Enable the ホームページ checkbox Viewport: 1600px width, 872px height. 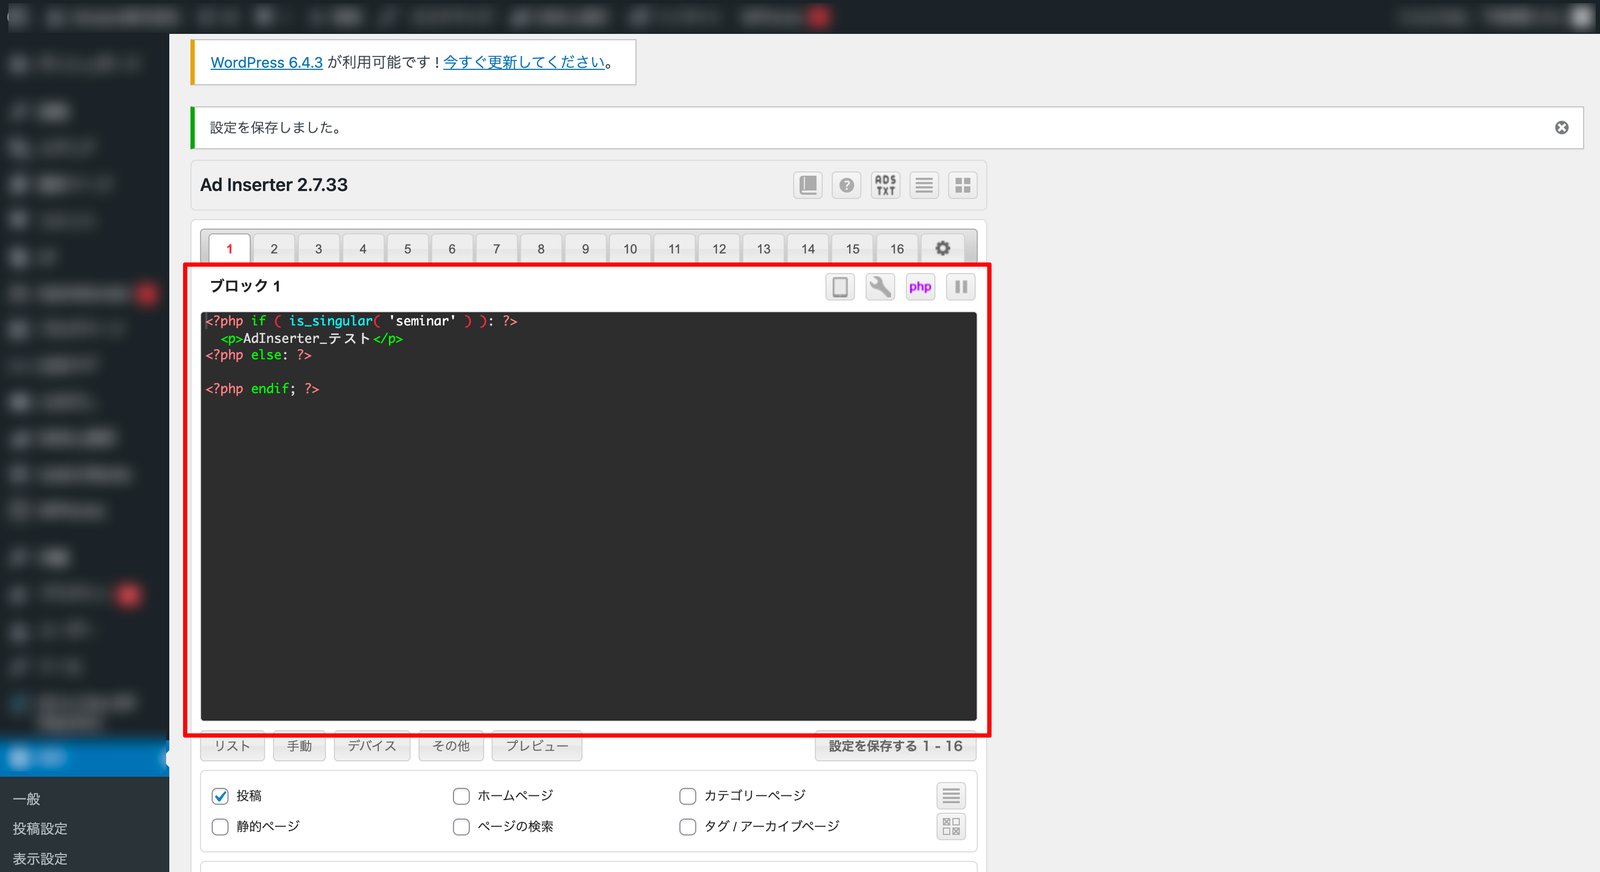[461, 796]
